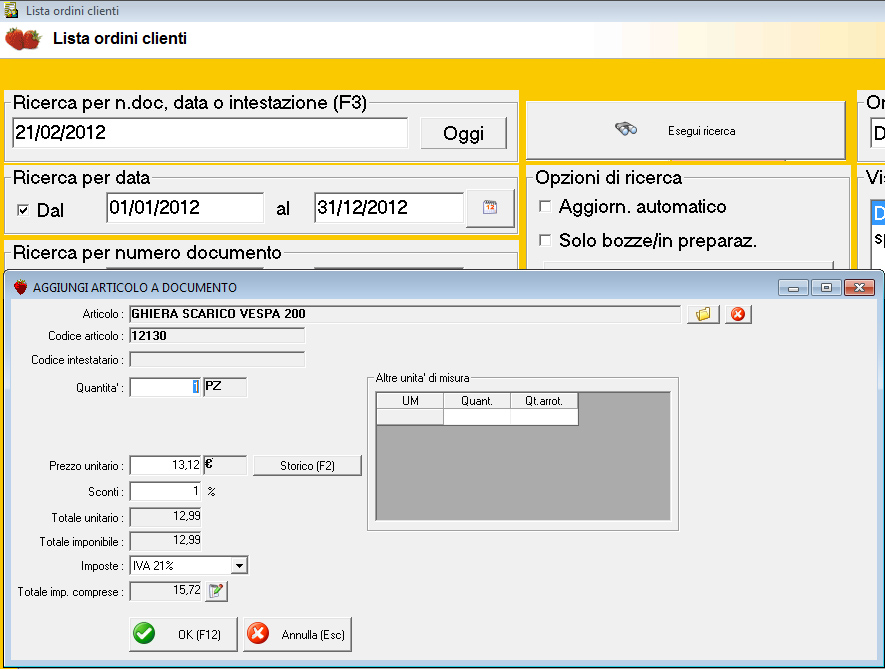The image size is (885, 669).
Task: Click the Quant. column header
Action: click(477, 401)
